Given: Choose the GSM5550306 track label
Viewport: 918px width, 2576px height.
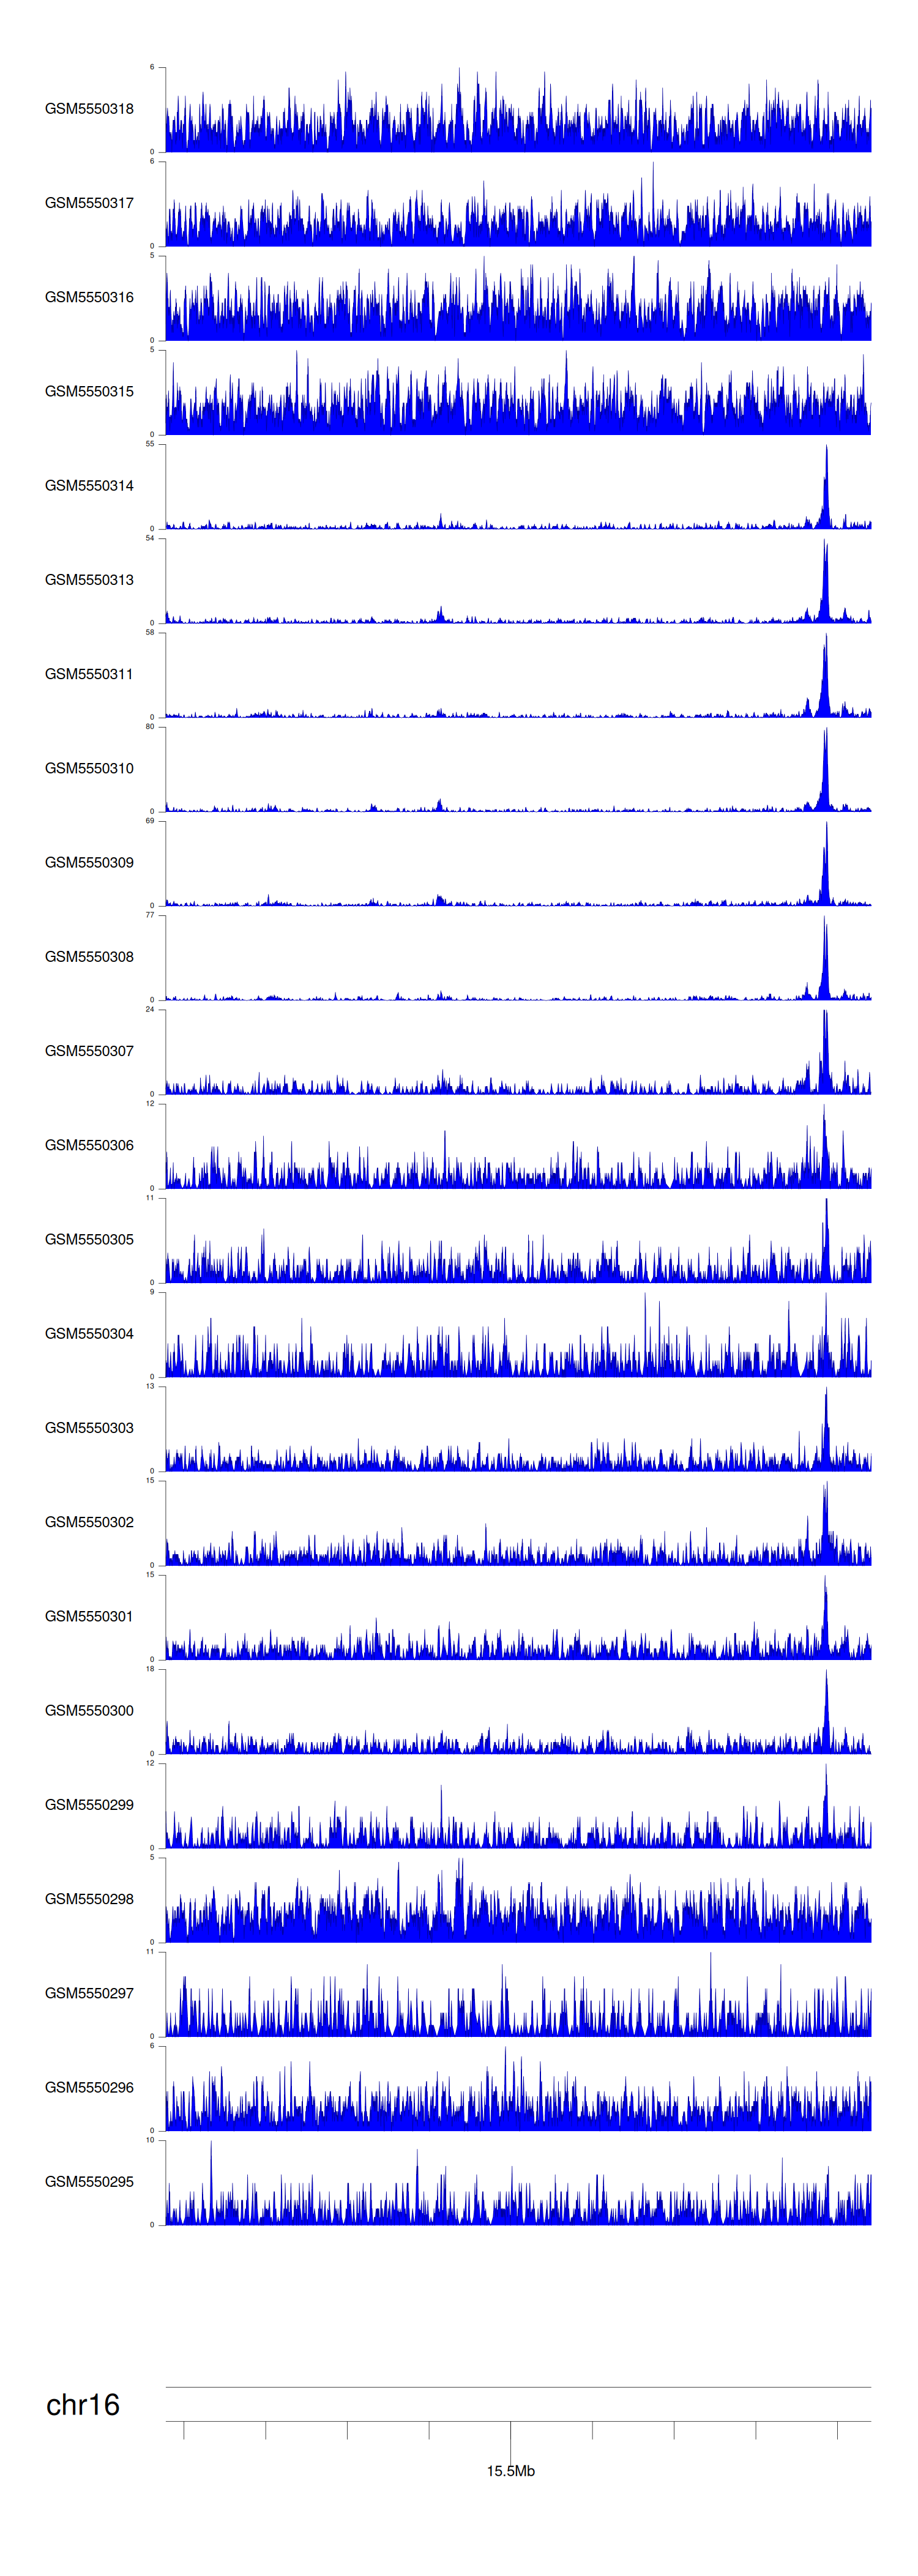Looking at the screenshot, I should pos(89,1145).
